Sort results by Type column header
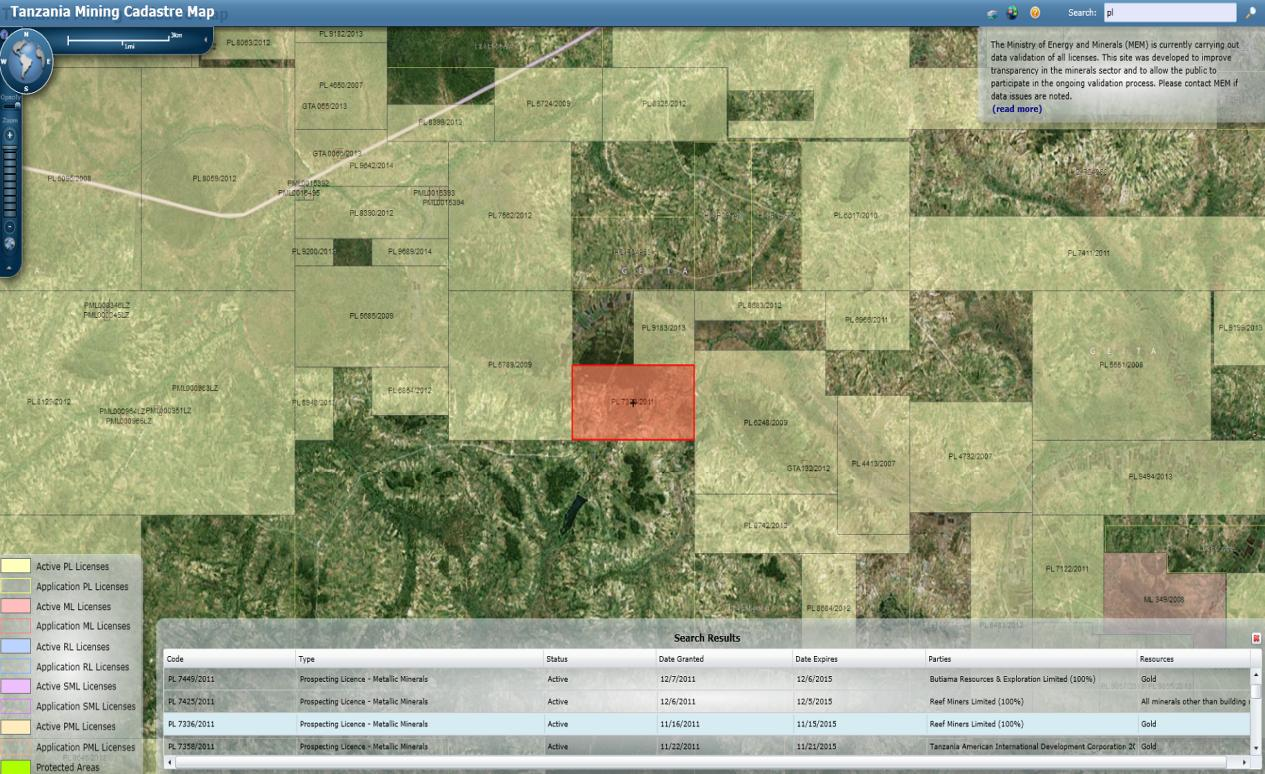 click(419, 659)
